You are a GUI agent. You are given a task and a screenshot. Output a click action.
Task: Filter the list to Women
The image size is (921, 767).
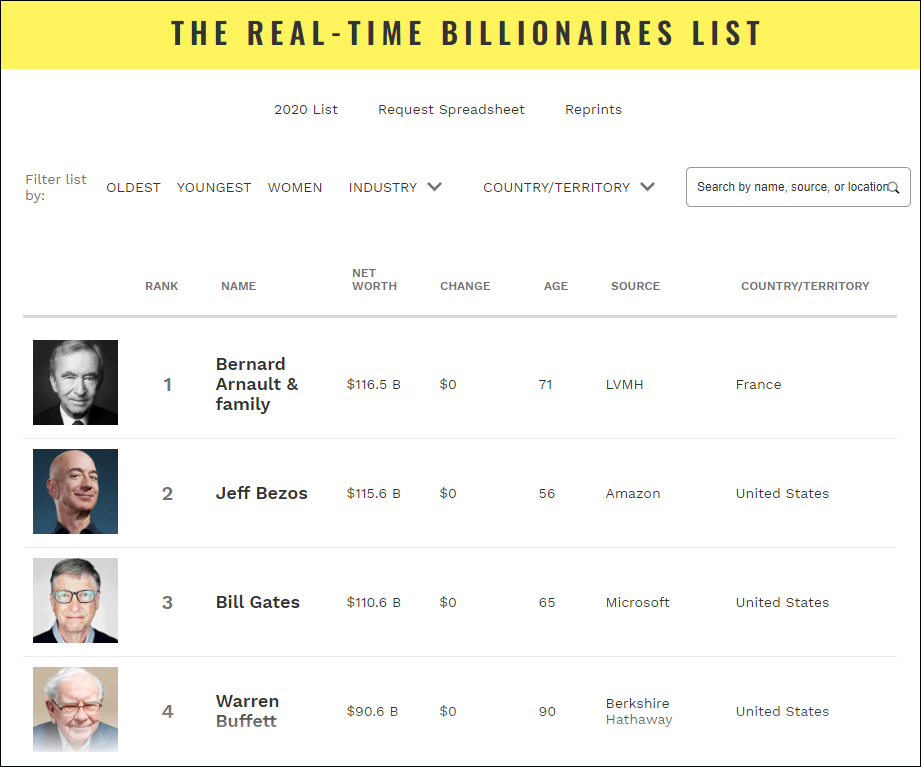pyautogui.click(x=295, y=187)
